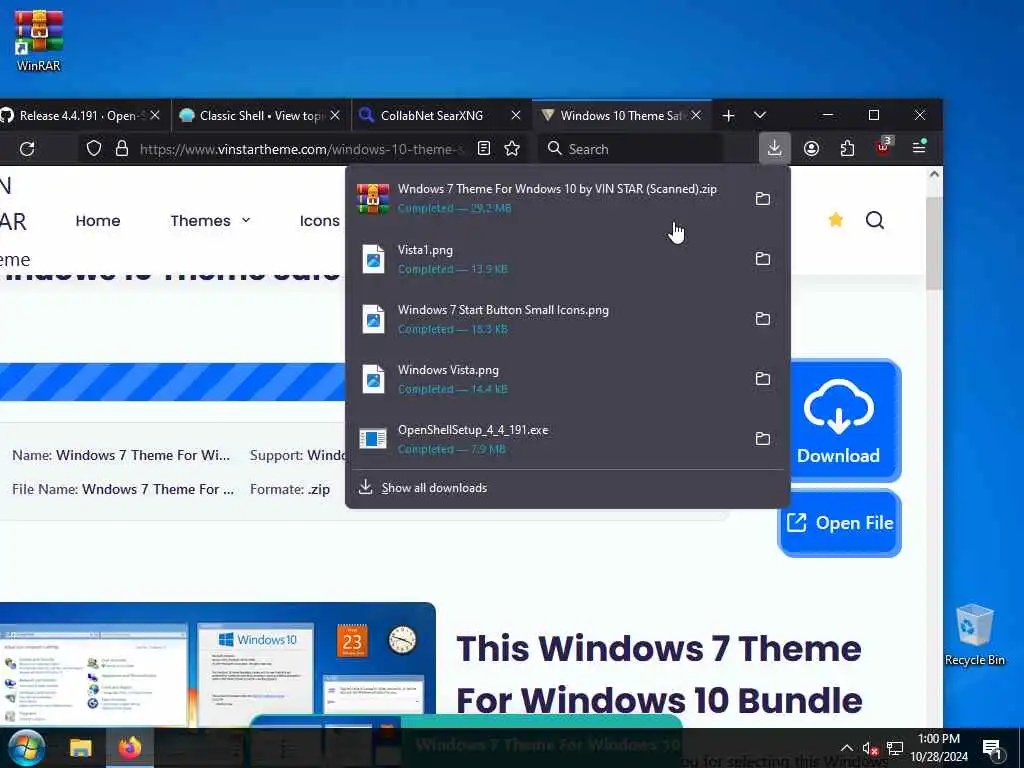Click the muted volume tray icon

click(870, 748)
